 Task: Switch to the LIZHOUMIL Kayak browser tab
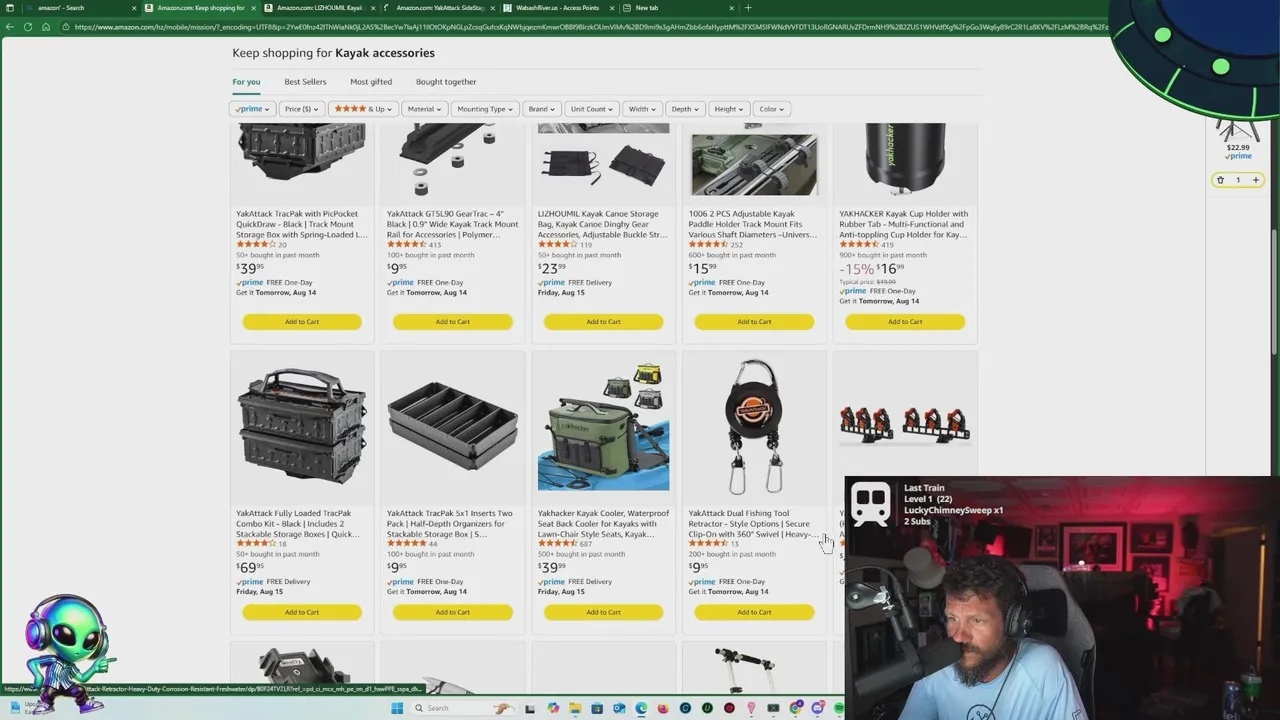(318, 8)
